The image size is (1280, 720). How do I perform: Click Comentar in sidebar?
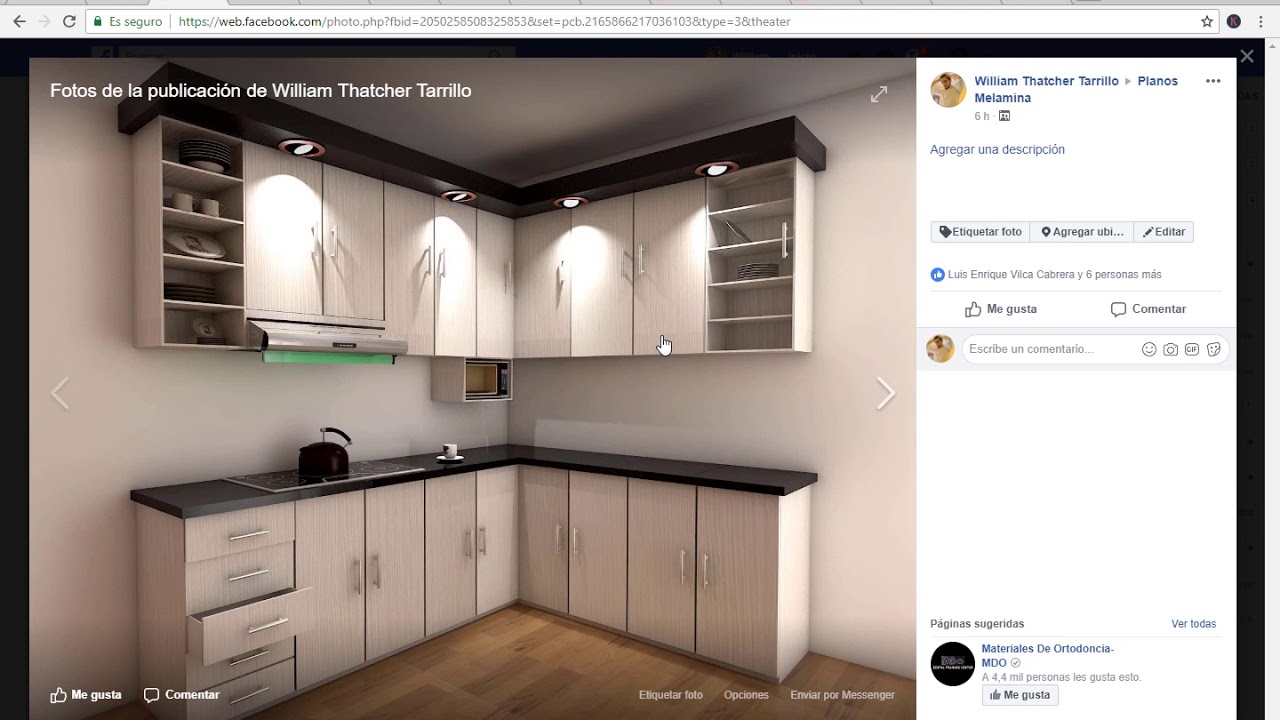1148,309
